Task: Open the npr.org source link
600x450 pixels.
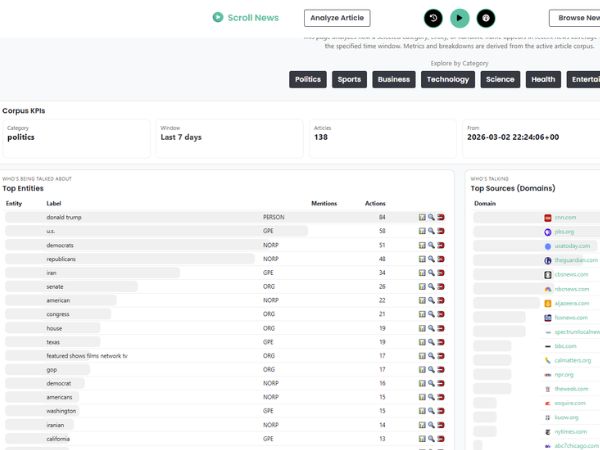Action: (564, 375)
